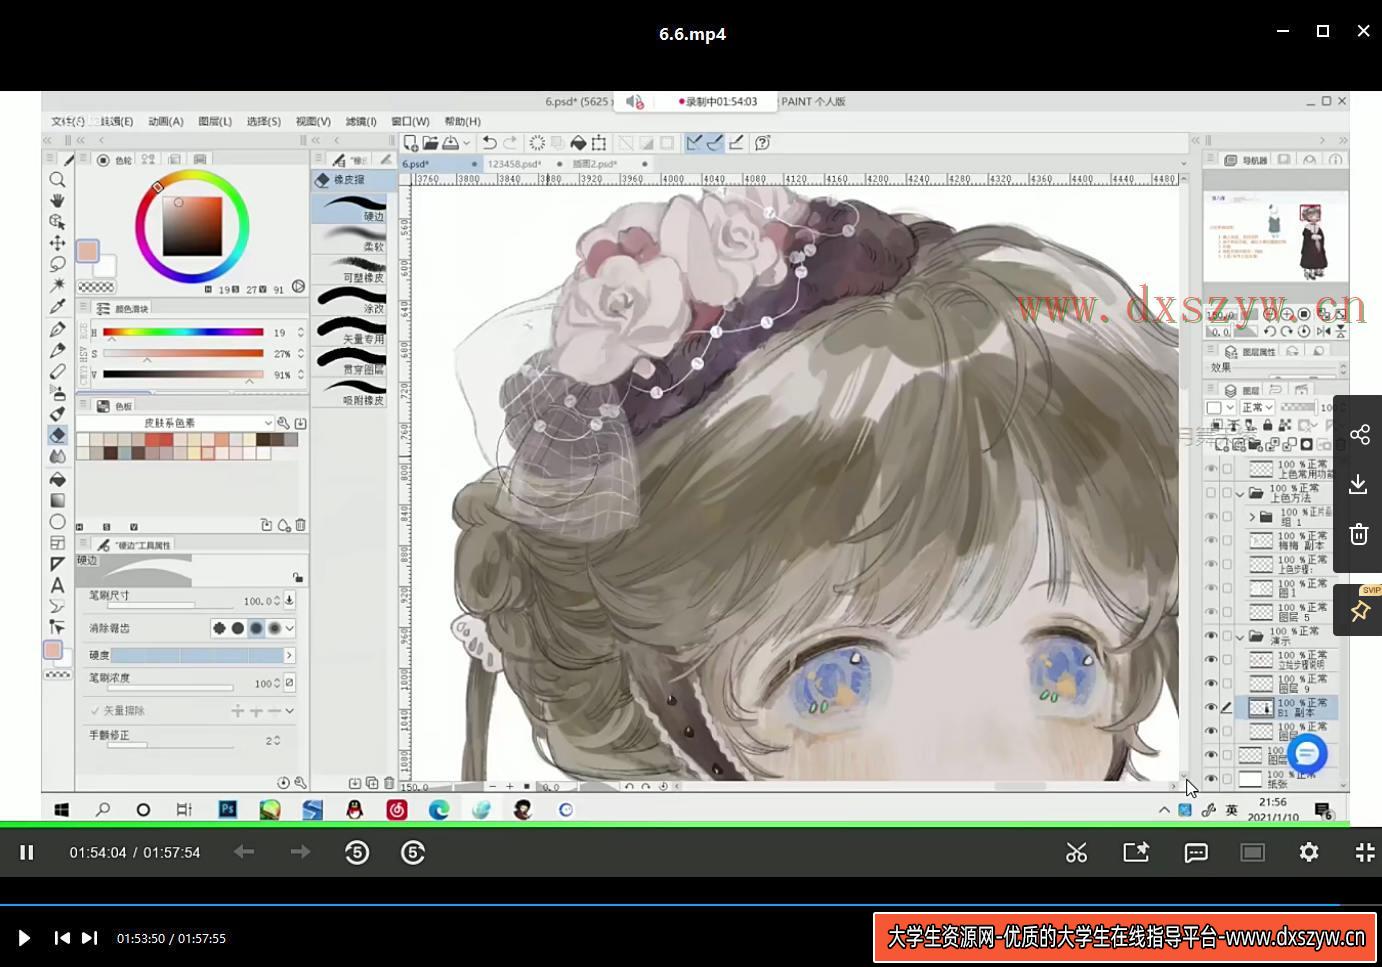
Task: Select the Pen tool in toolbar
Action: pos(57,329)
